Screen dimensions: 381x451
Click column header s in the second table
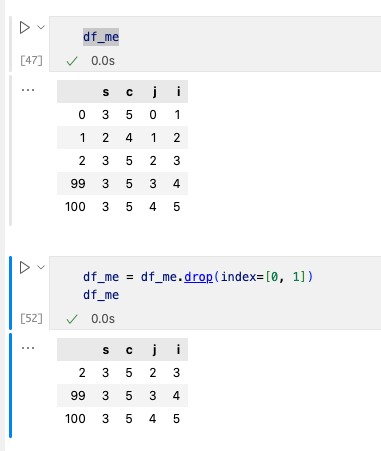(x=106, y=350)
